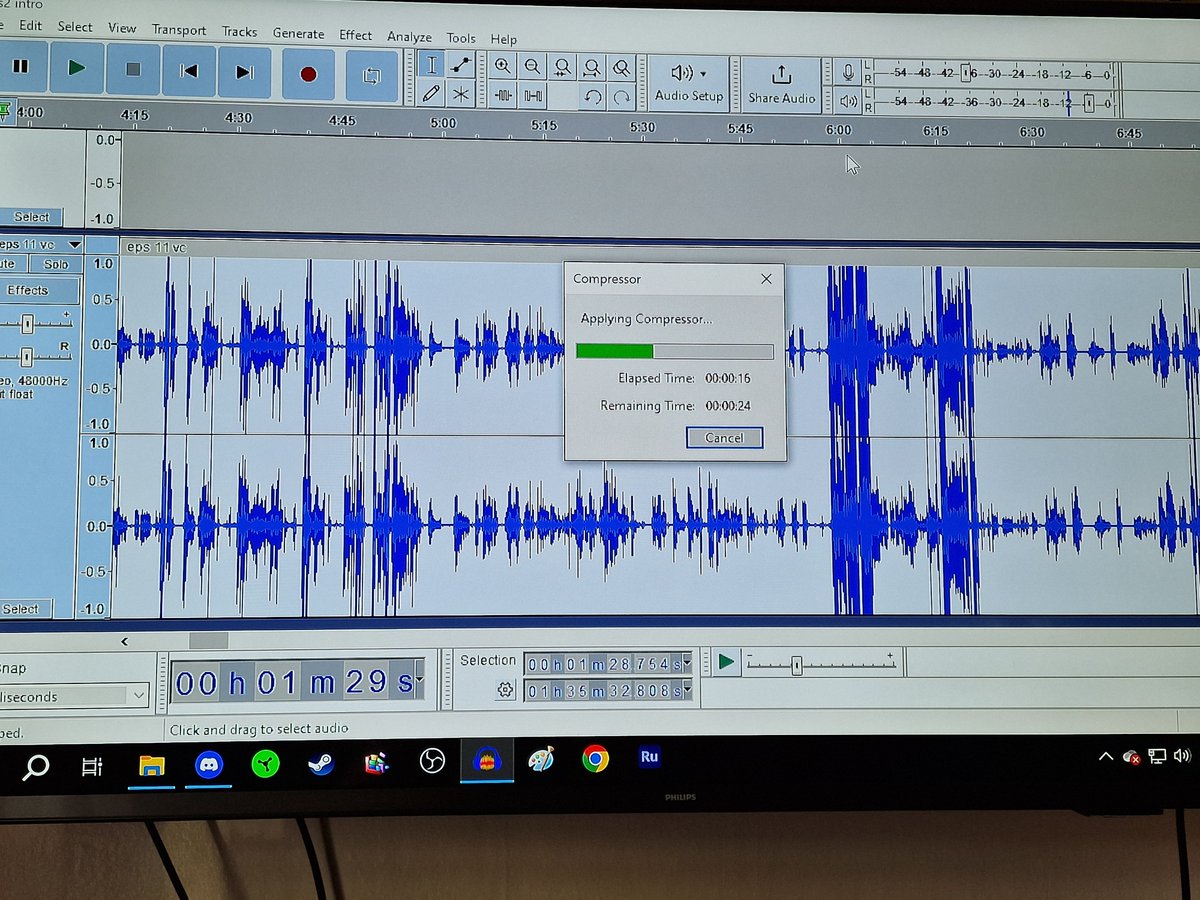The width and height of the screenshot is (1200, 900).
Task: Cancel the Compressor effect processing
Action: coord(724,438)
